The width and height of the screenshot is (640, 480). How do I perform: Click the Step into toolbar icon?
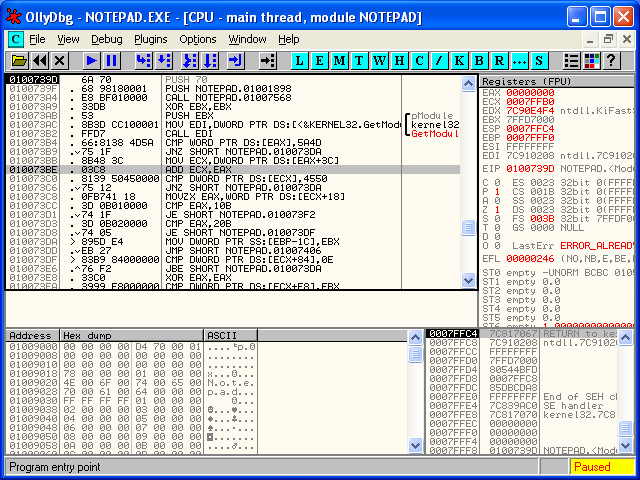143,61
